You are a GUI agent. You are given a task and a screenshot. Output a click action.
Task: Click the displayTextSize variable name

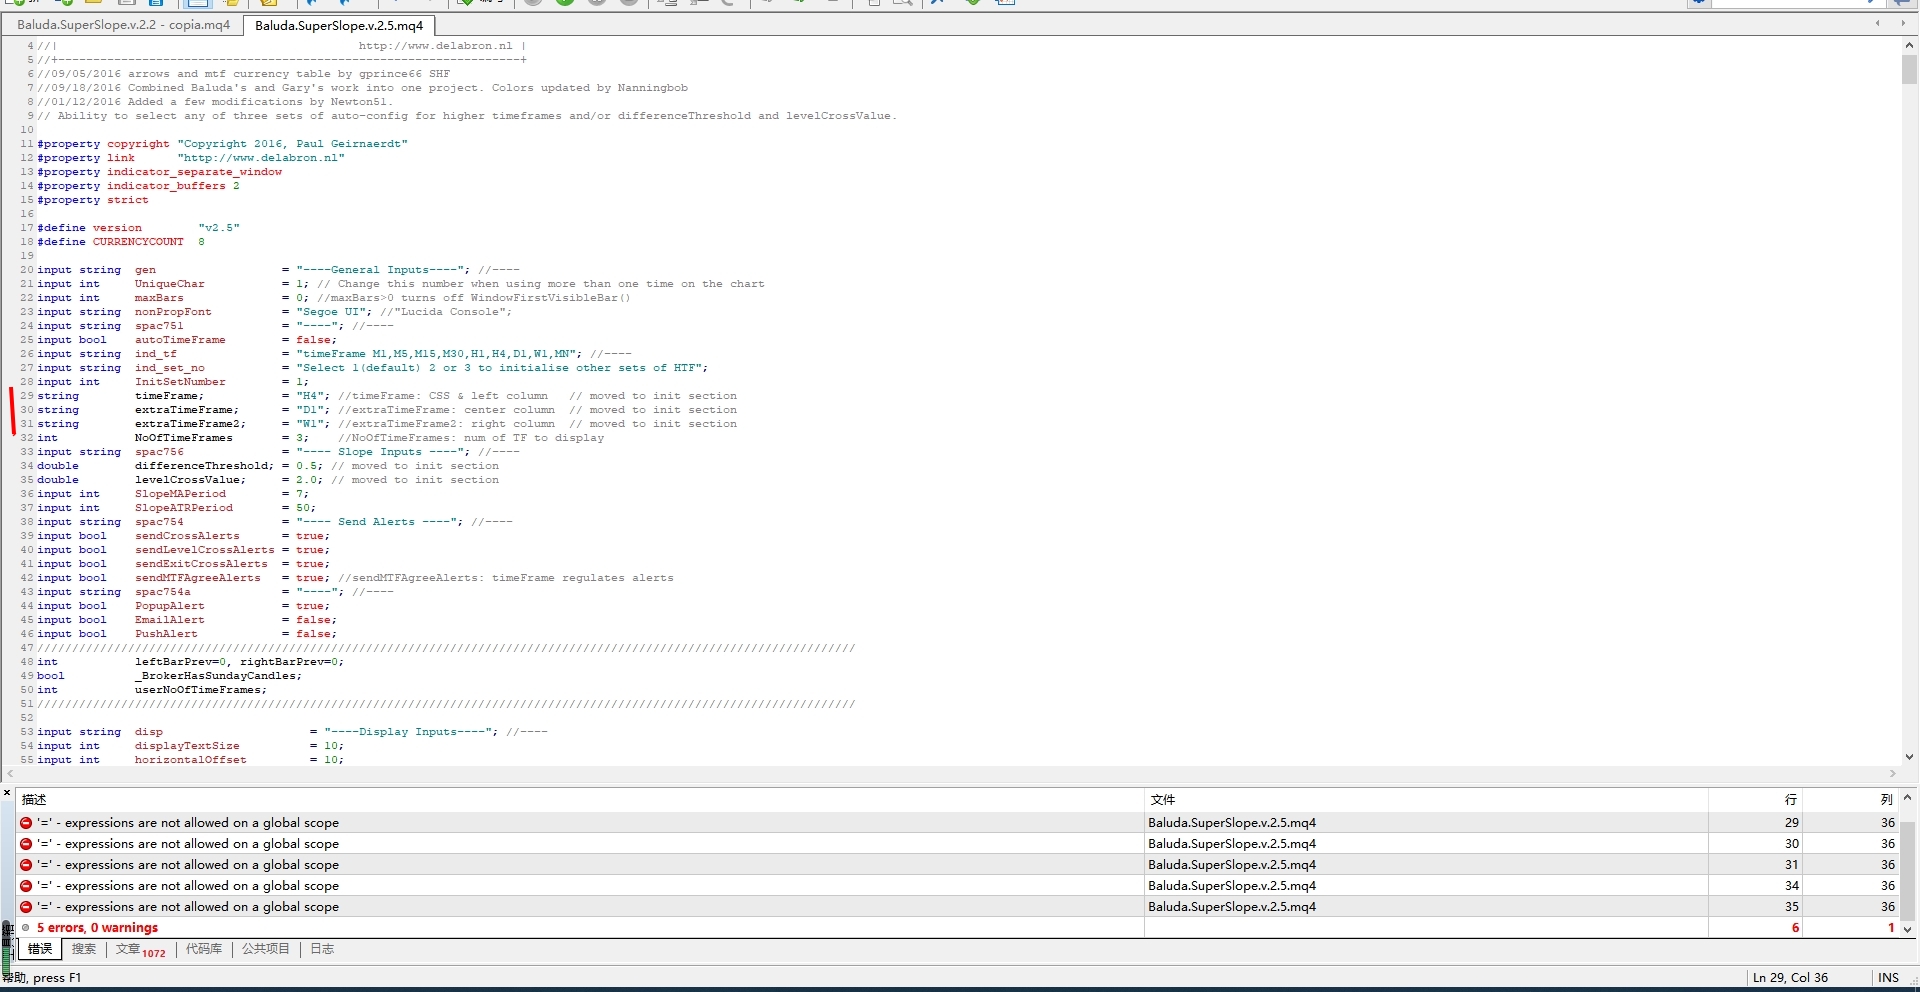[x=187, y=746]
